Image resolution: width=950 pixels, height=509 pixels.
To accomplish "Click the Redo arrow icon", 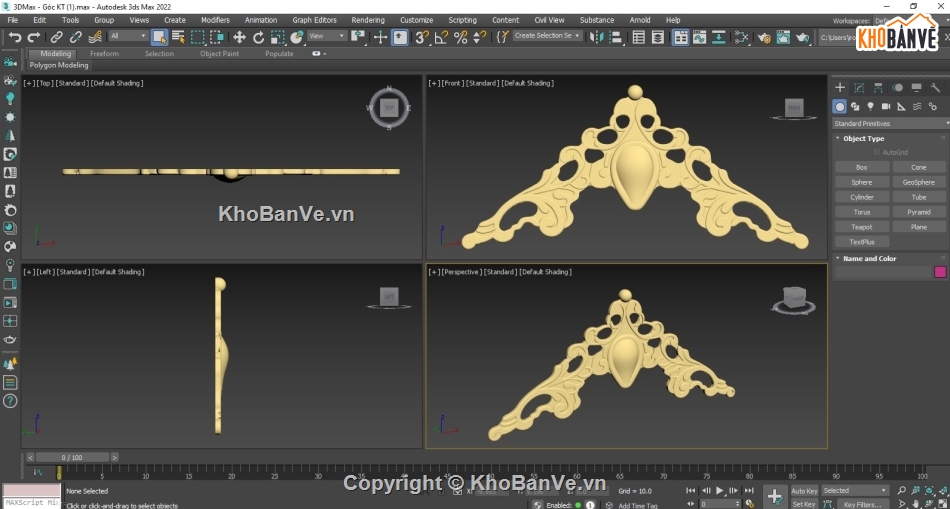I will coord(34,37).
